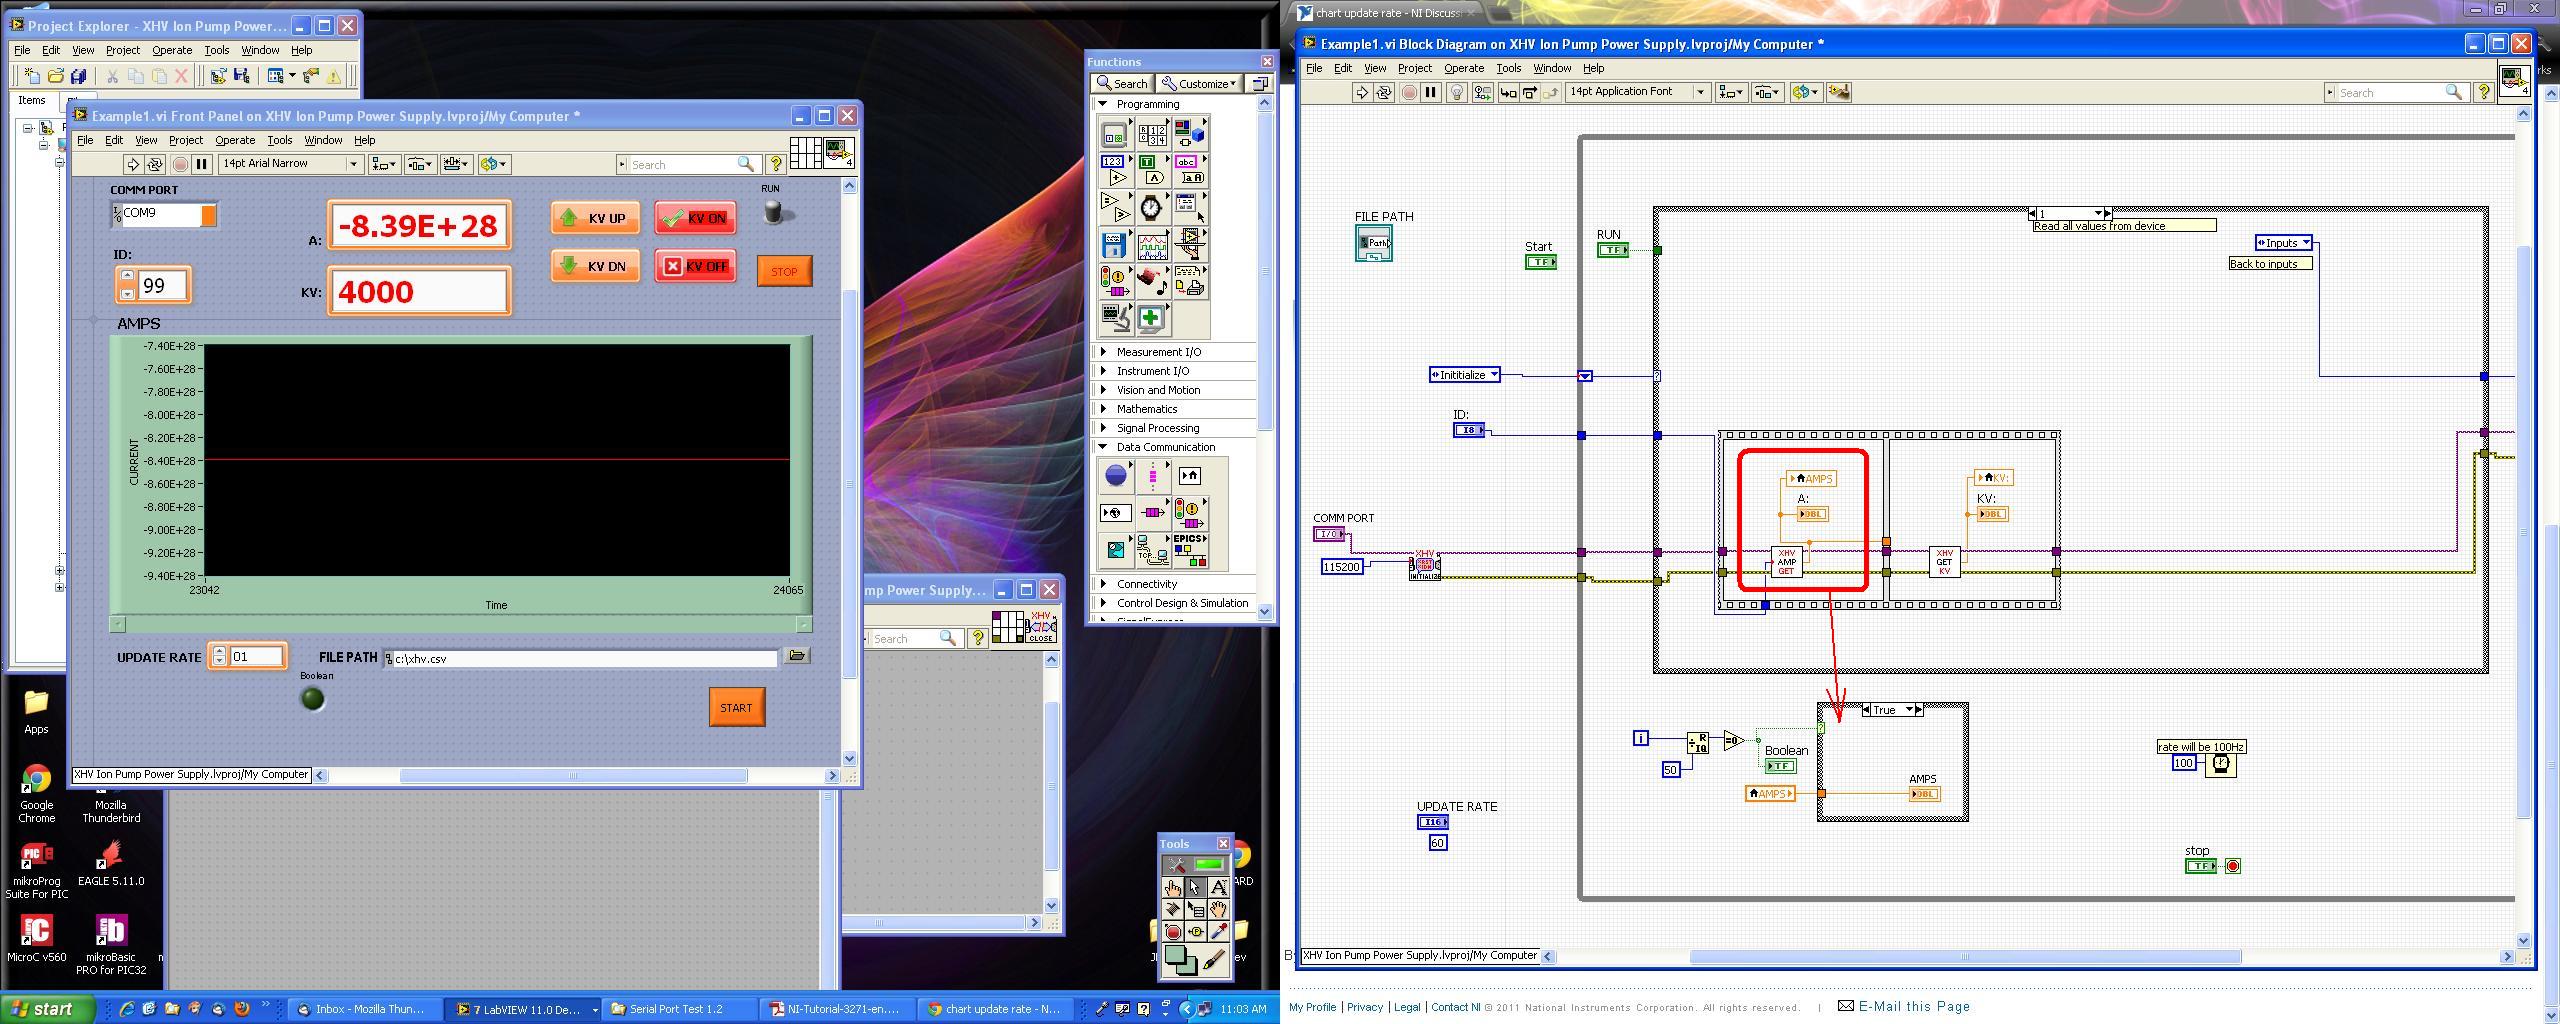Open String palette in Functions
This screenshot has height=1024, width=2560.
click(x=1188, y=170)
